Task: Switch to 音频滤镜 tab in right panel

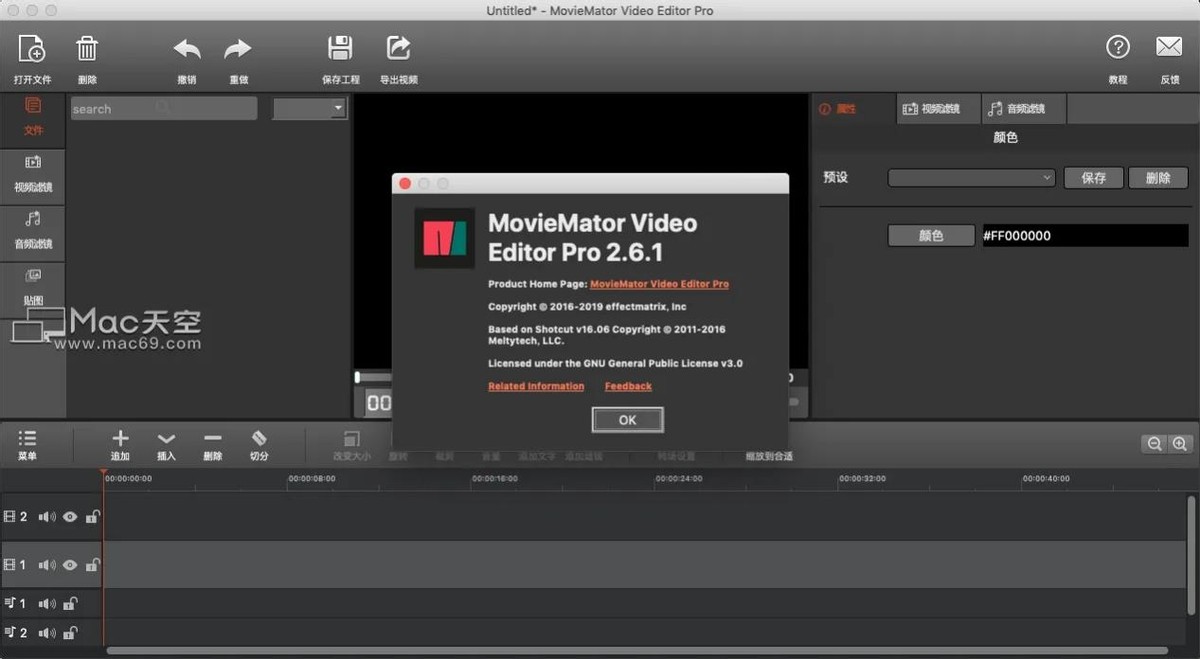Action: coord(1023,109)
